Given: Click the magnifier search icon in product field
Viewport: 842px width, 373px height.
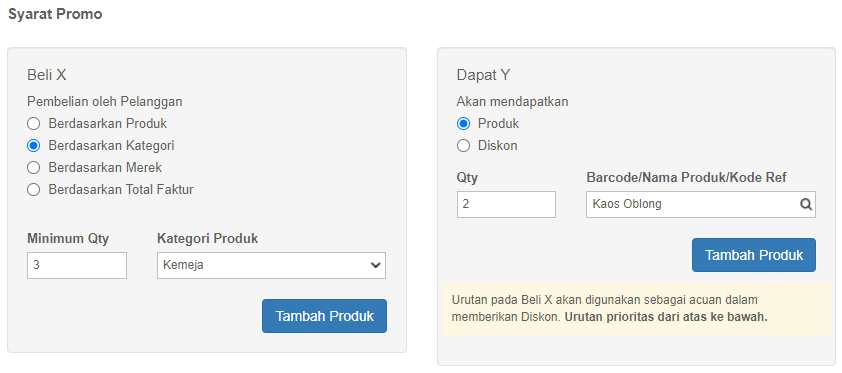Looking at the screenshot, I should click(x=805, y=204).
